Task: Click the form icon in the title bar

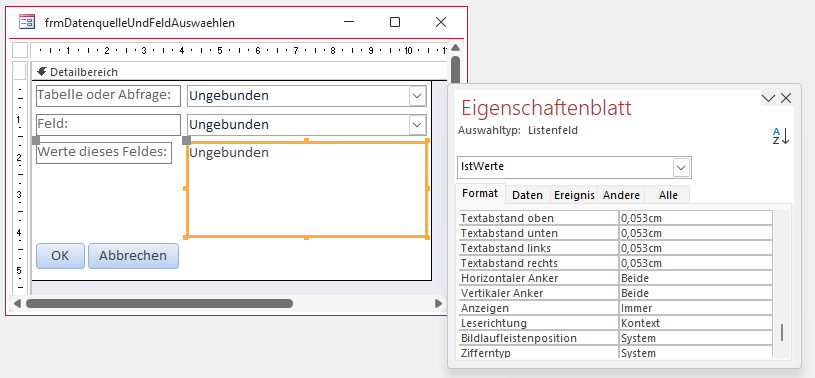Action: point(27,22)
